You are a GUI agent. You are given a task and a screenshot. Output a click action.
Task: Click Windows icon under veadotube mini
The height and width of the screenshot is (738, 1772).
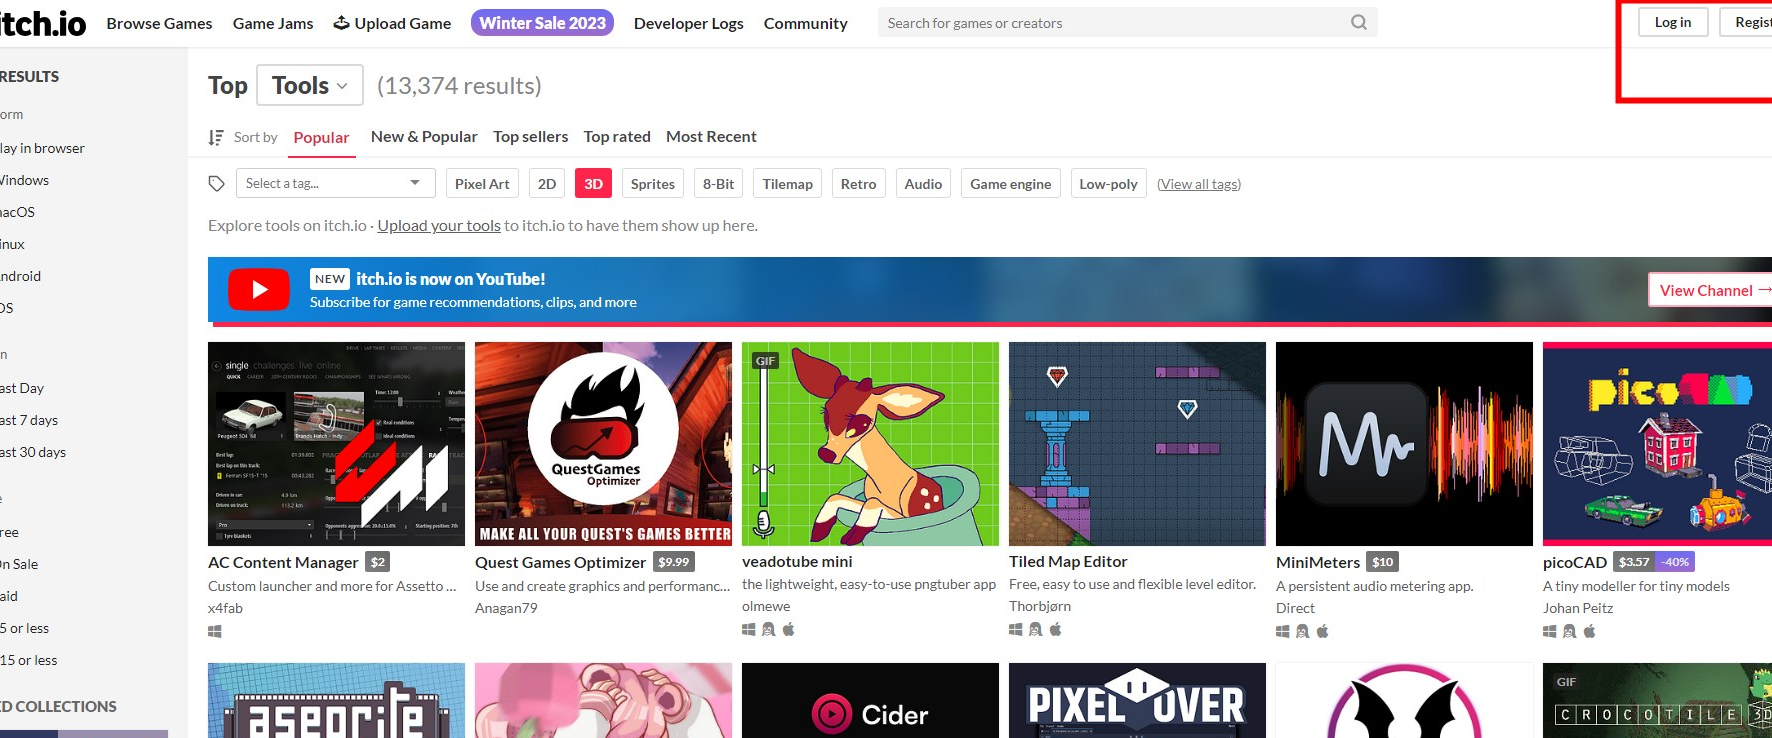click(x=748, y=629)
